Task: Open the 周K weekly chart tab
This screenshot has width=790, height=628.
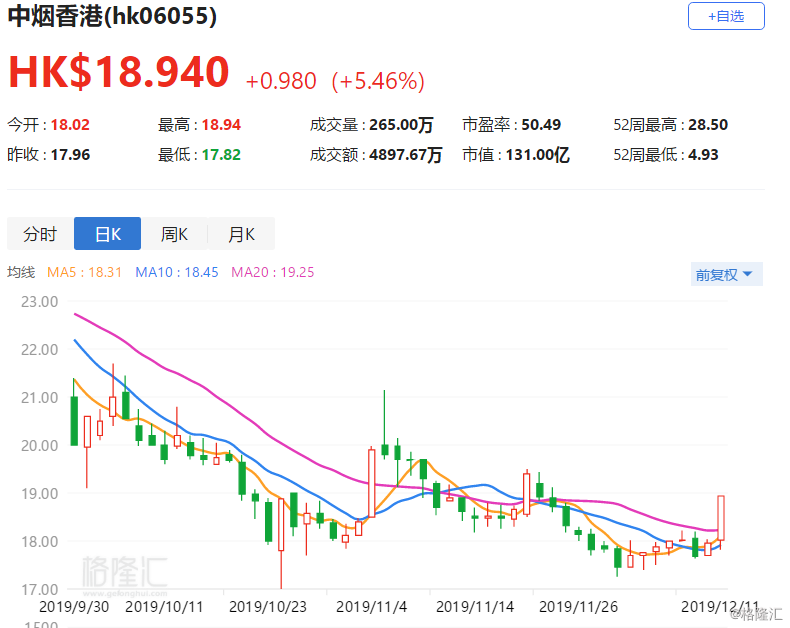Action: click(174, 234)
